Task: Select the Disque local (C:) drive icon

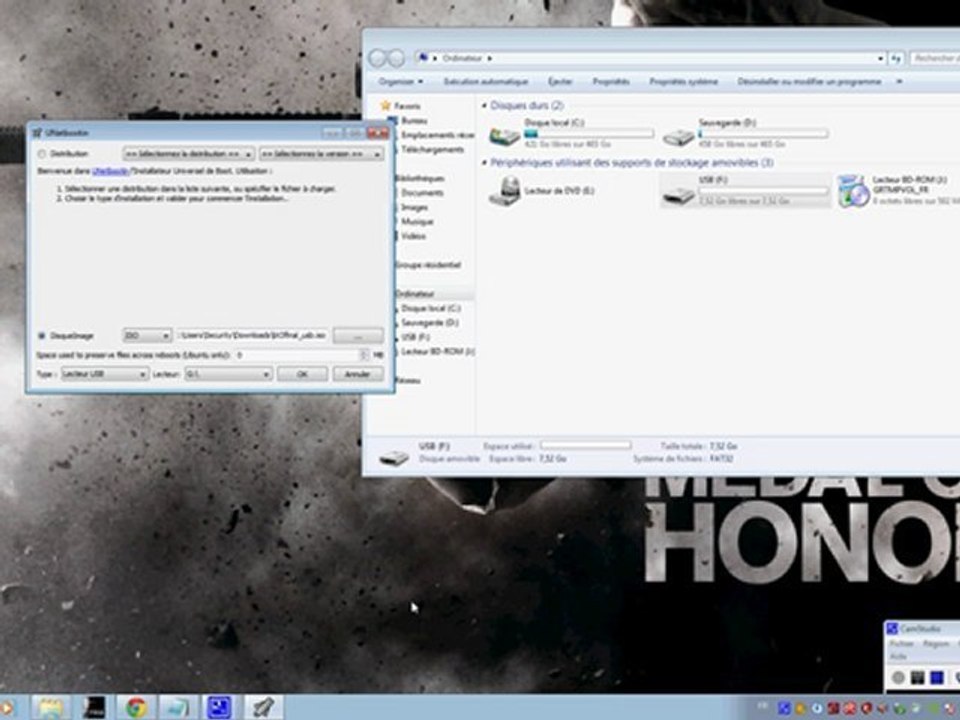Action: point(504,134)
